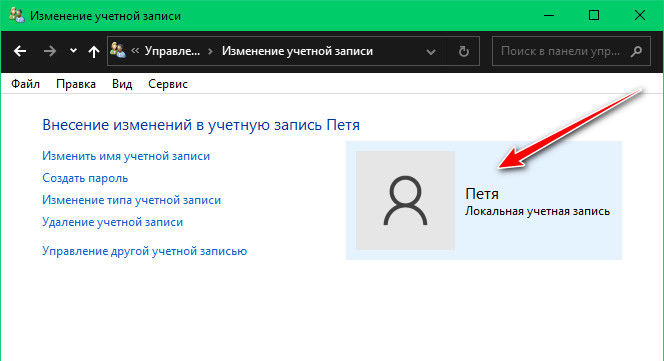
Task: Open the recent locations dropdown arrow
Action: [x=73, y=51]
